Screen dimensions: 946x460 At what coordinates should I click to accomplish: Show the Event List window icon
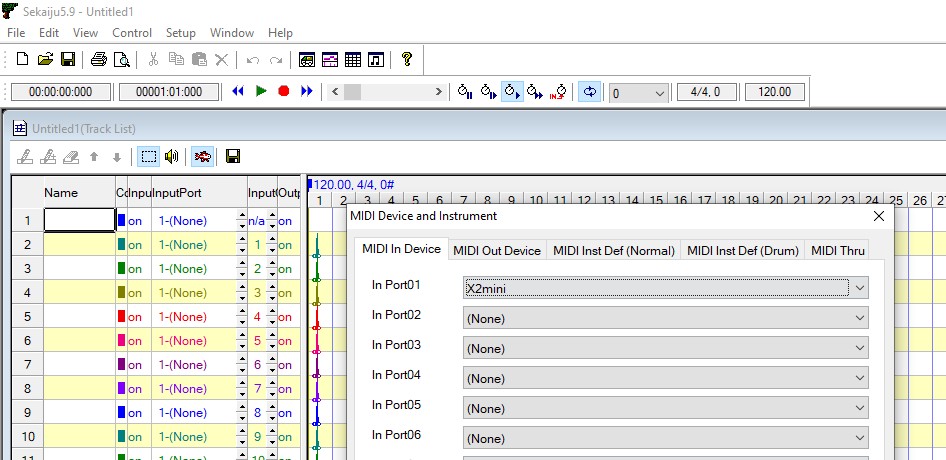pos(352,59)
